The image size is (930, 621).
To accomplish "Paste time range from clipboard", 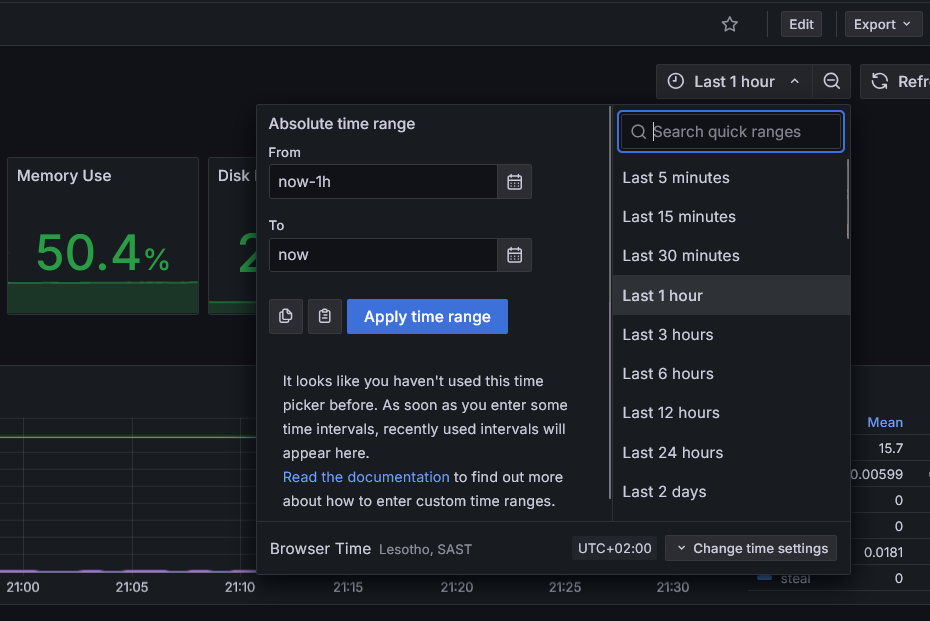I will [x=325, y=317].
